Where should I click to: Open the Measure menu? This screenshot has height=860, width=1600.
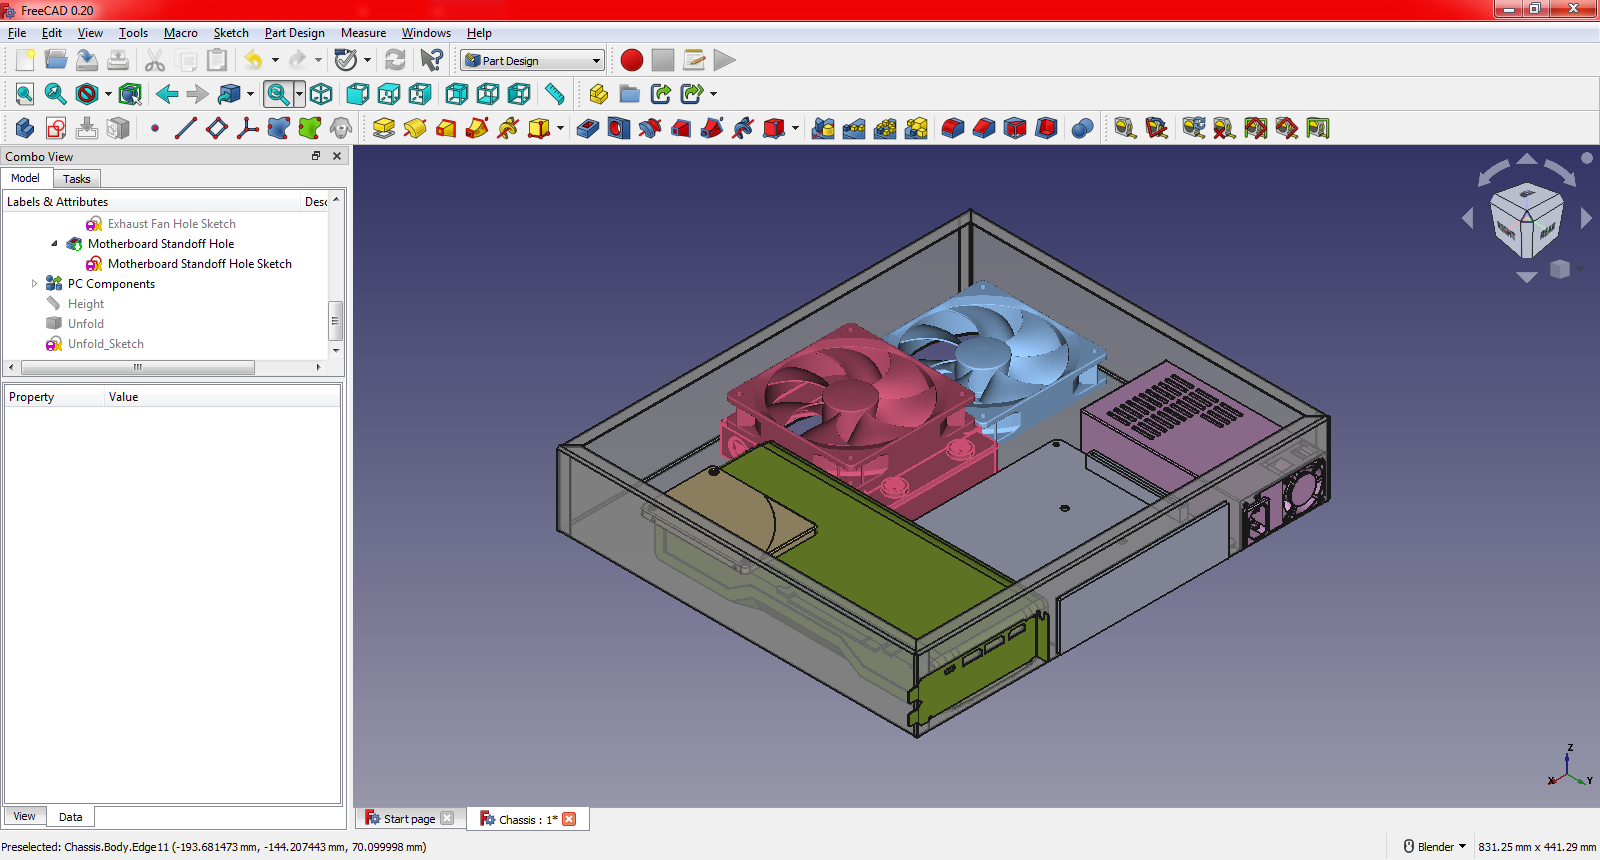pyautogui.click(x=363, y=33)
